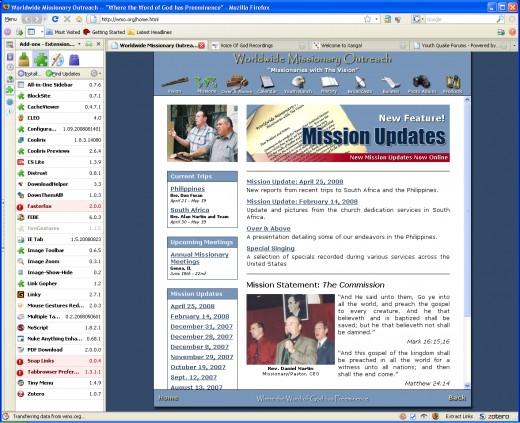Open the location bar history dropdown
The image size is (520, 423).
(377, 19)
